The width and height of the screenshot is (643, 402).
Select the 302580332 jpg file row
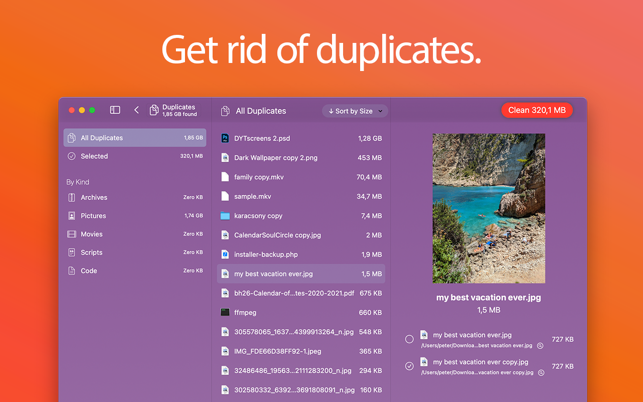[301, 390]
